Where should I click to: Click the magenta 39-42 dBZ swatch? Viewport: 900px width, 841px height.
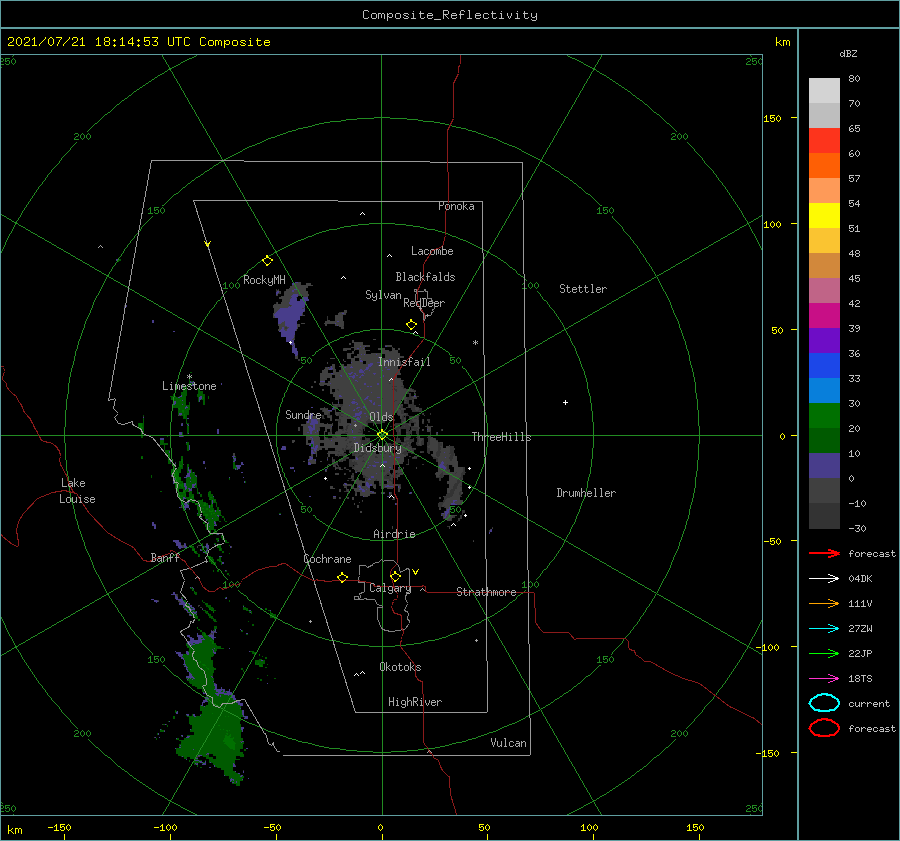tap(824, 315)
